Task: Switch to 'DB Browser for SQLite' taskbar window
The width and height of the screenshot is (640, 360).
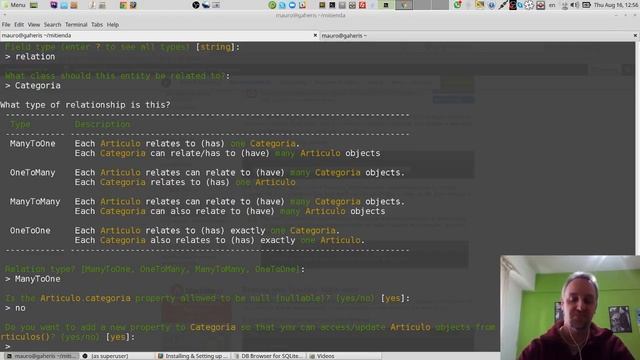Action: (269, 356)
